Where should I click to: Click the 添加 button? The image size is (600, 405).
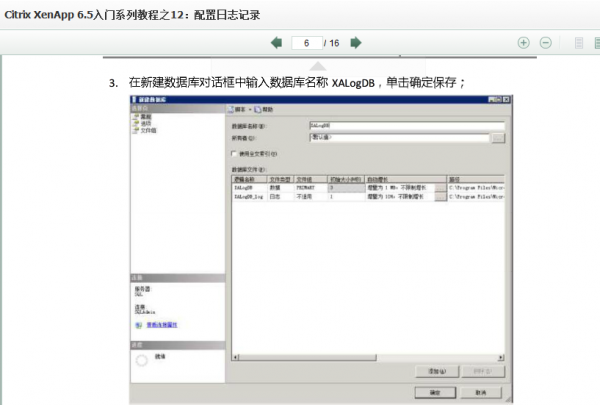click(437, 371)
